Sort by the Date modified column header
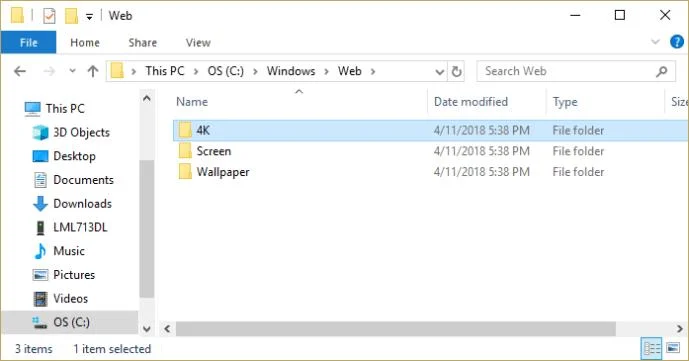 pyautogui.click(x=471, y=102)
